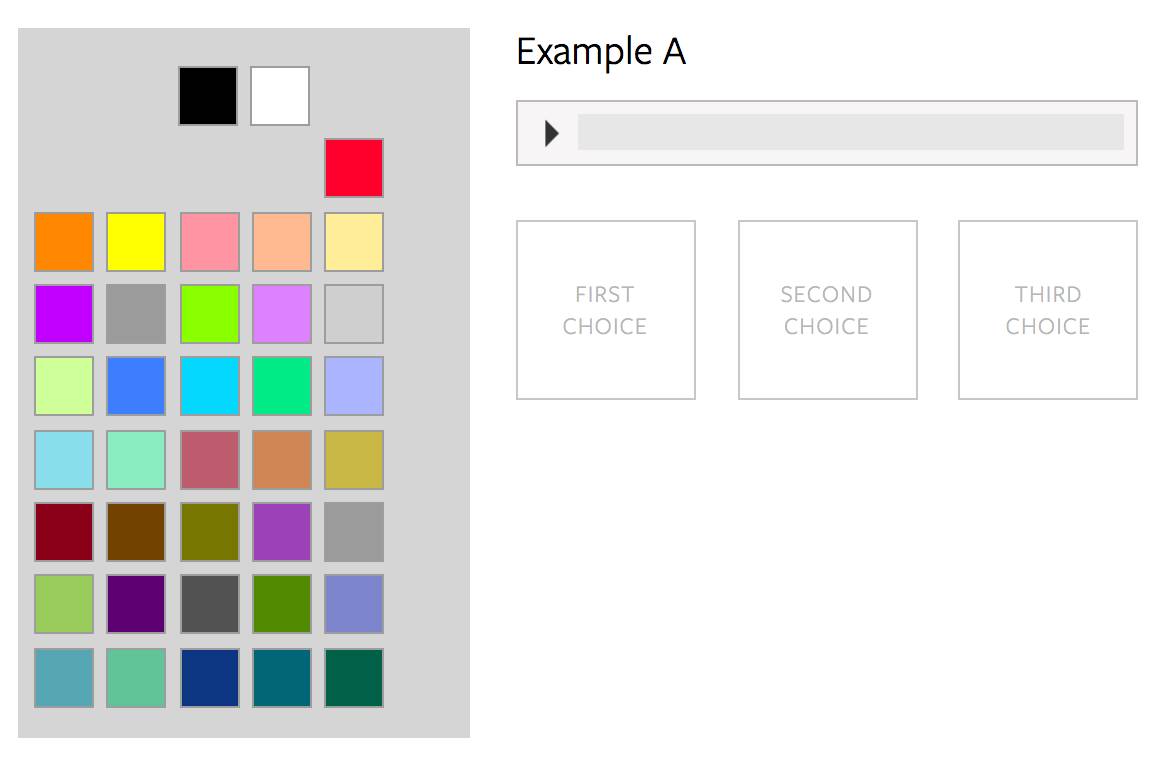The height and width of the screenshot is (758, 1166).
Task: Select the black color swatch
Action: 208,96
